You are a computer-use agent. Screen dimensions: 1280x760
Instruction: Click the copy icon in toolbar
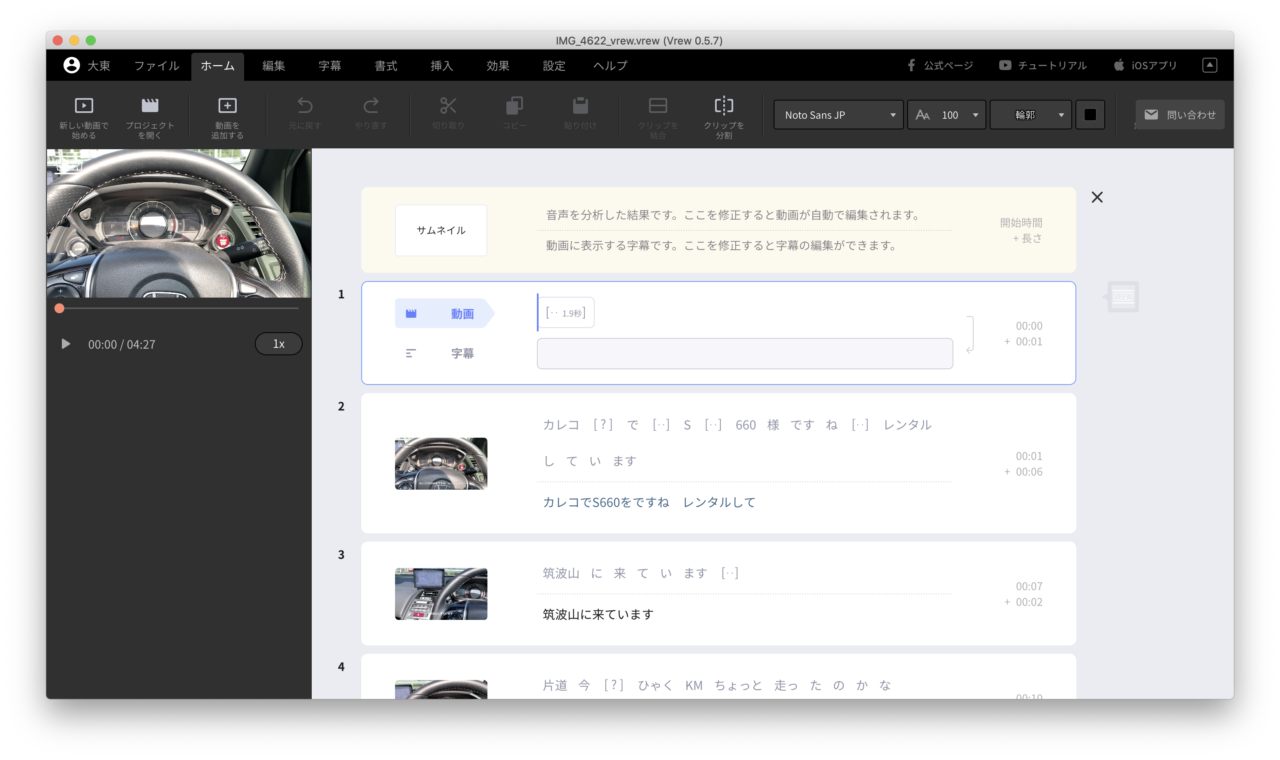click(x=514, y=105)
